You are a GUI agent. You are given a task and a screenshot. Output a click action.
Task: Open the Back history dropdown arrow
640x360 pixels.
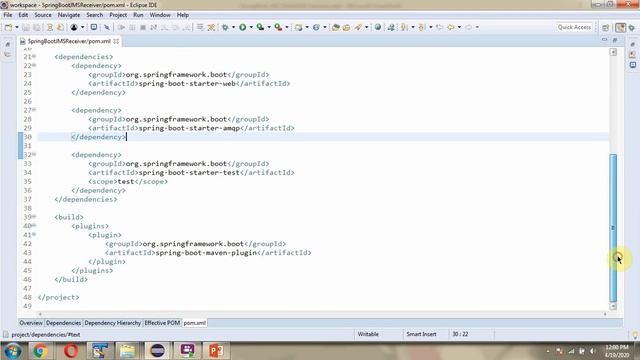click(459, 27)
